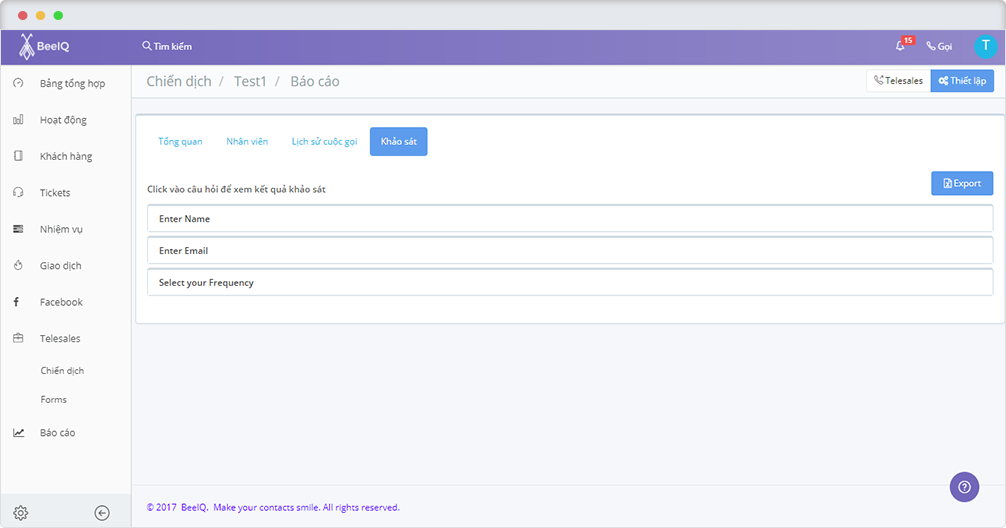Click the user avatar T icon
Image resolution: width=1006 pixels, height=528 pixels.
pos(985,46)
